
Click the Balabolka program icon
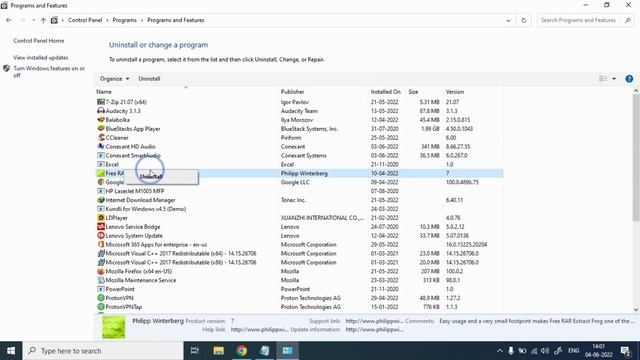(x=101, y=120)
